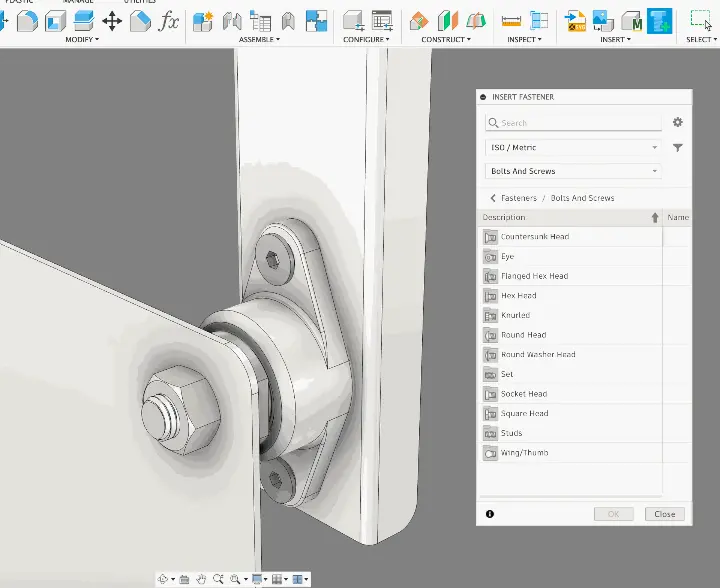
Task: Select the Move/Copy tool in the toolbar
Action: [112, 20]
